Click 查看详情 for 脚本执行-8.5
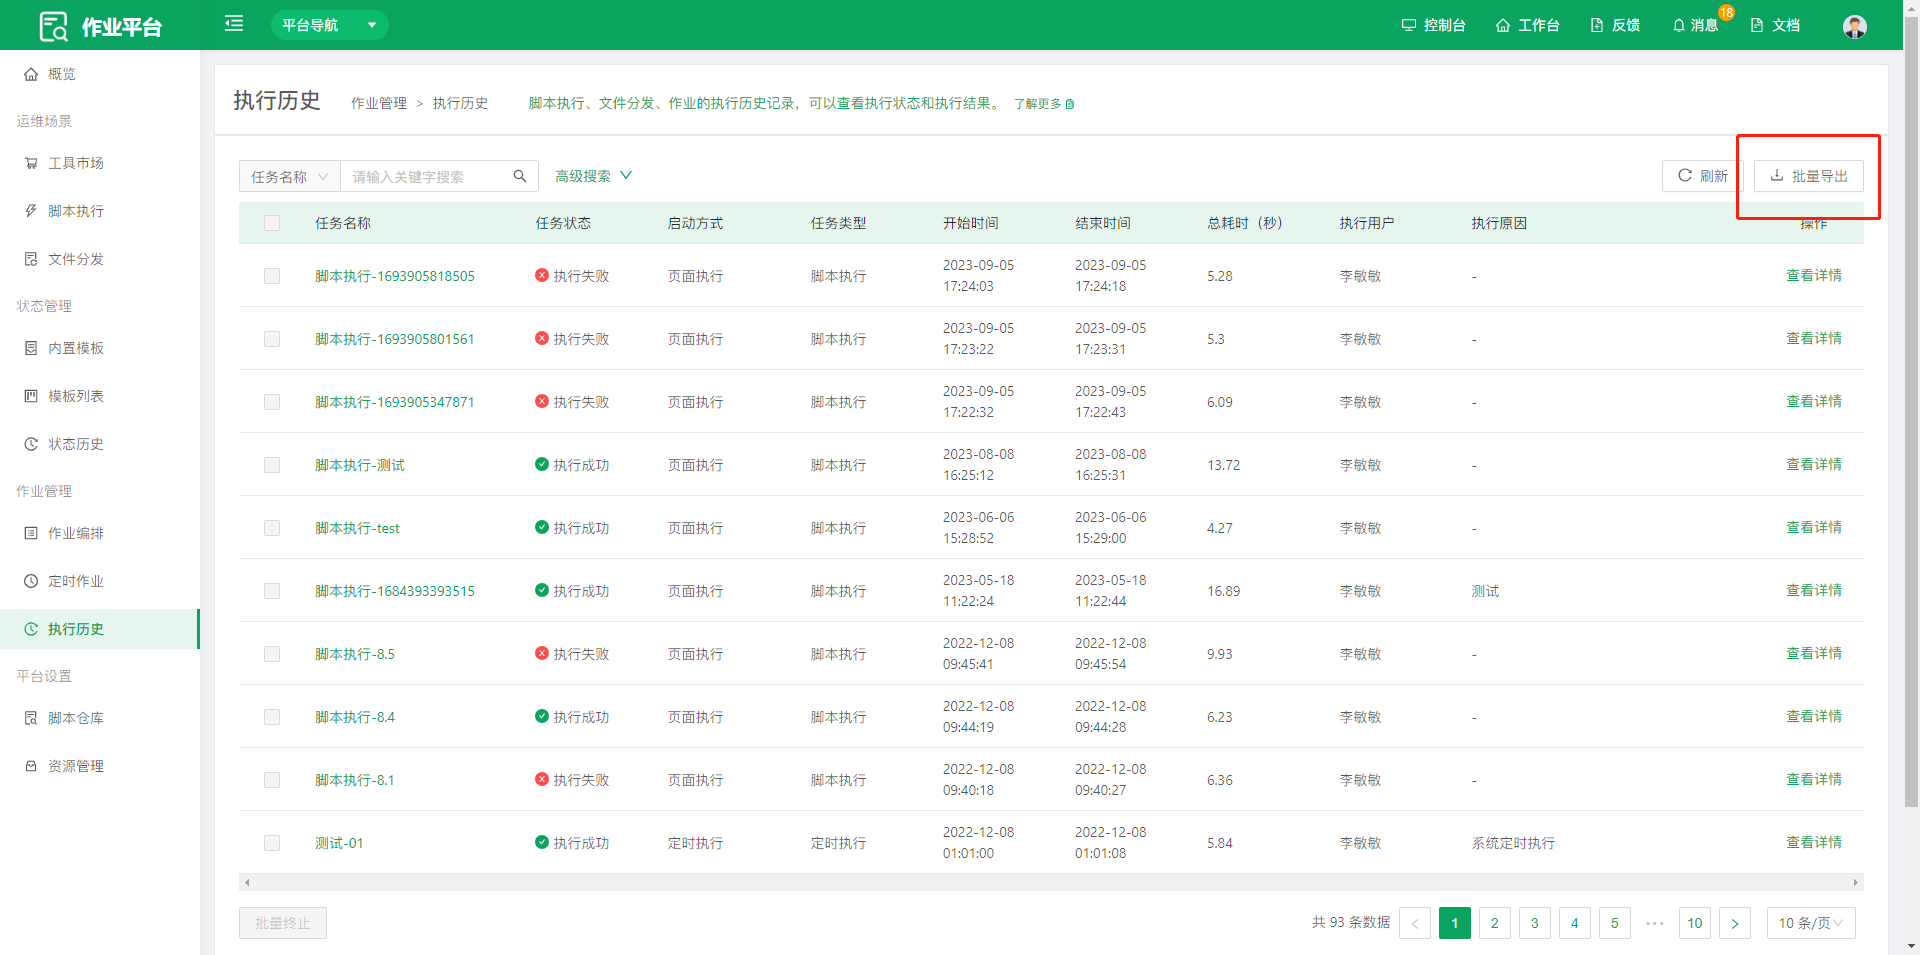Image resolution: width=1920 pixels, height=955 pixels. point(1814,653)
